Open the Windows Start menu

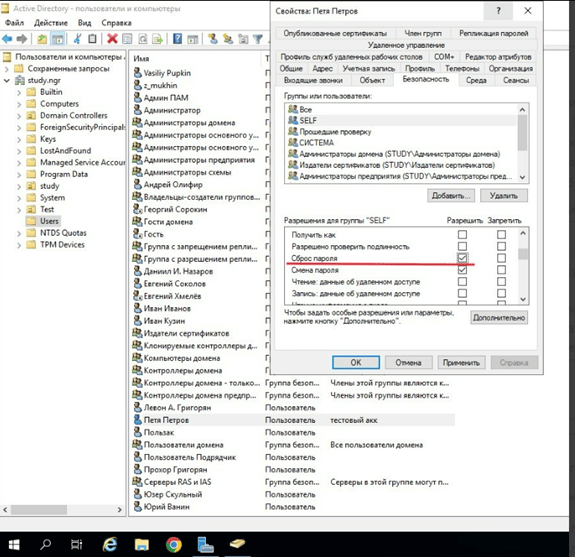(14, 545)
